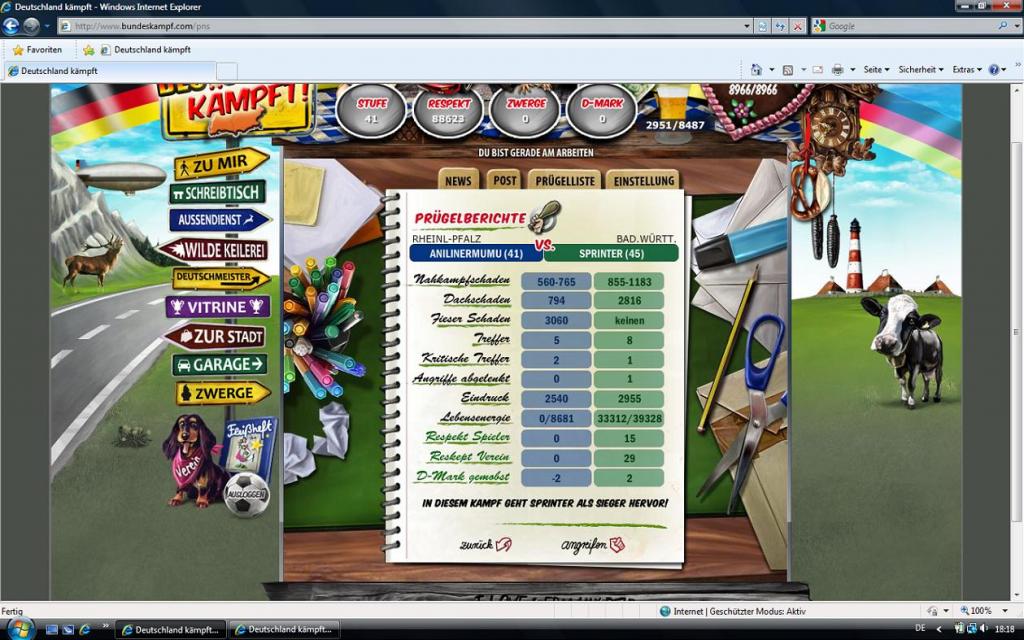Click the red stop loading icon

[x=797, y=26]
